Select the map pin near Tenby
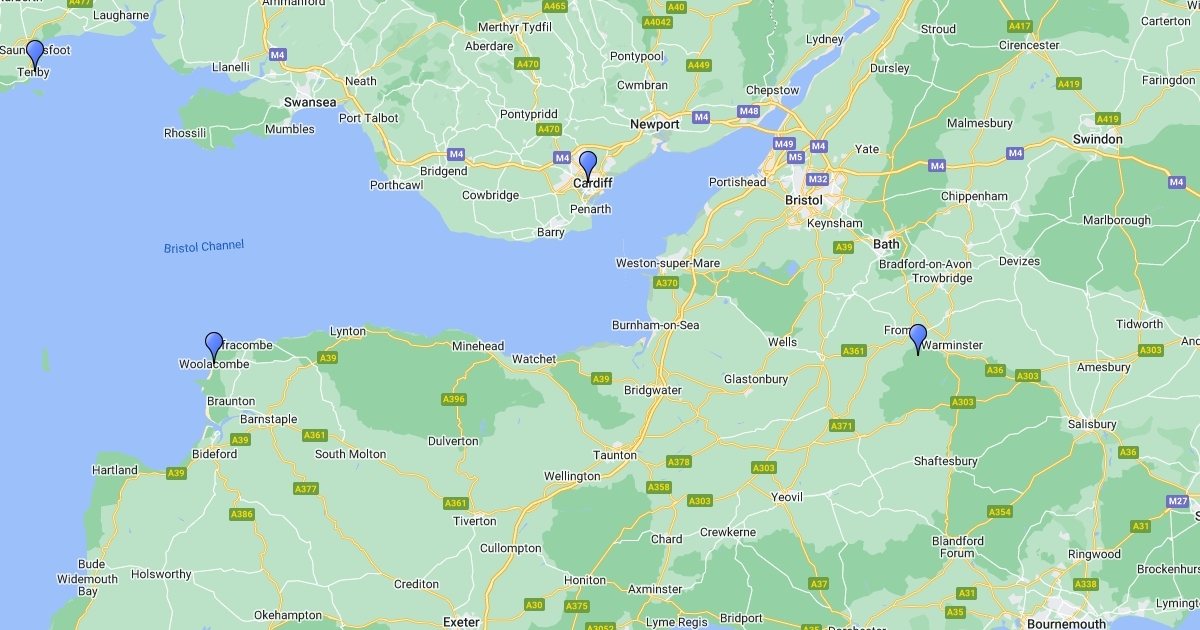This screenshot has height=630, width=1200. 35,55
